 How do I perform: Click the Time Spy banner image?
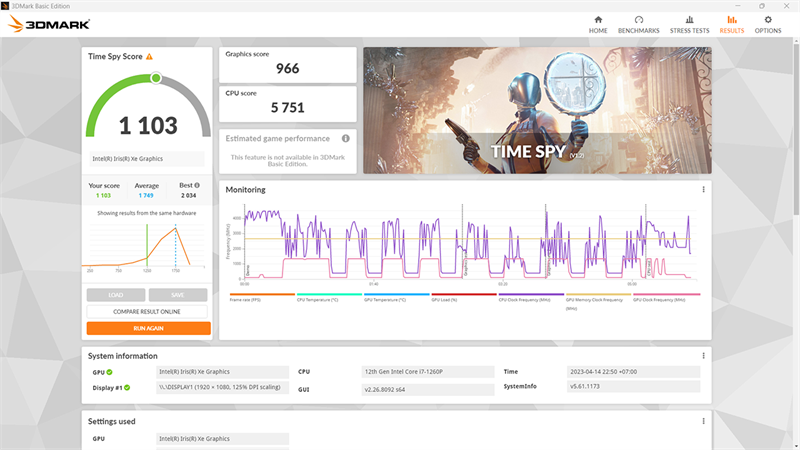[537, 110]
